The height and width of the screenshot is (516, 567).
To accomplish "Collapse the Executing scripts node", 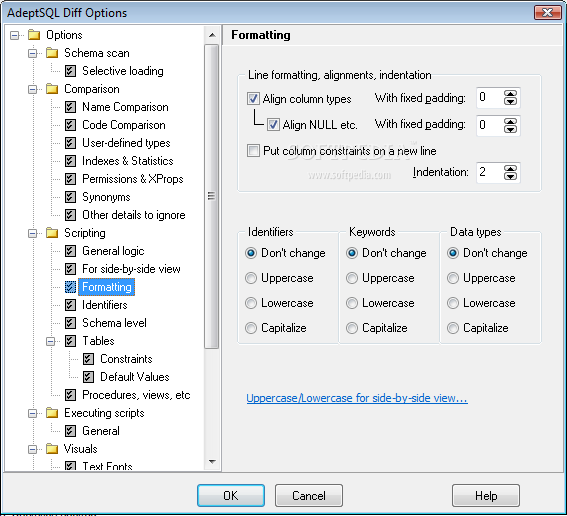I will [33, 413].
